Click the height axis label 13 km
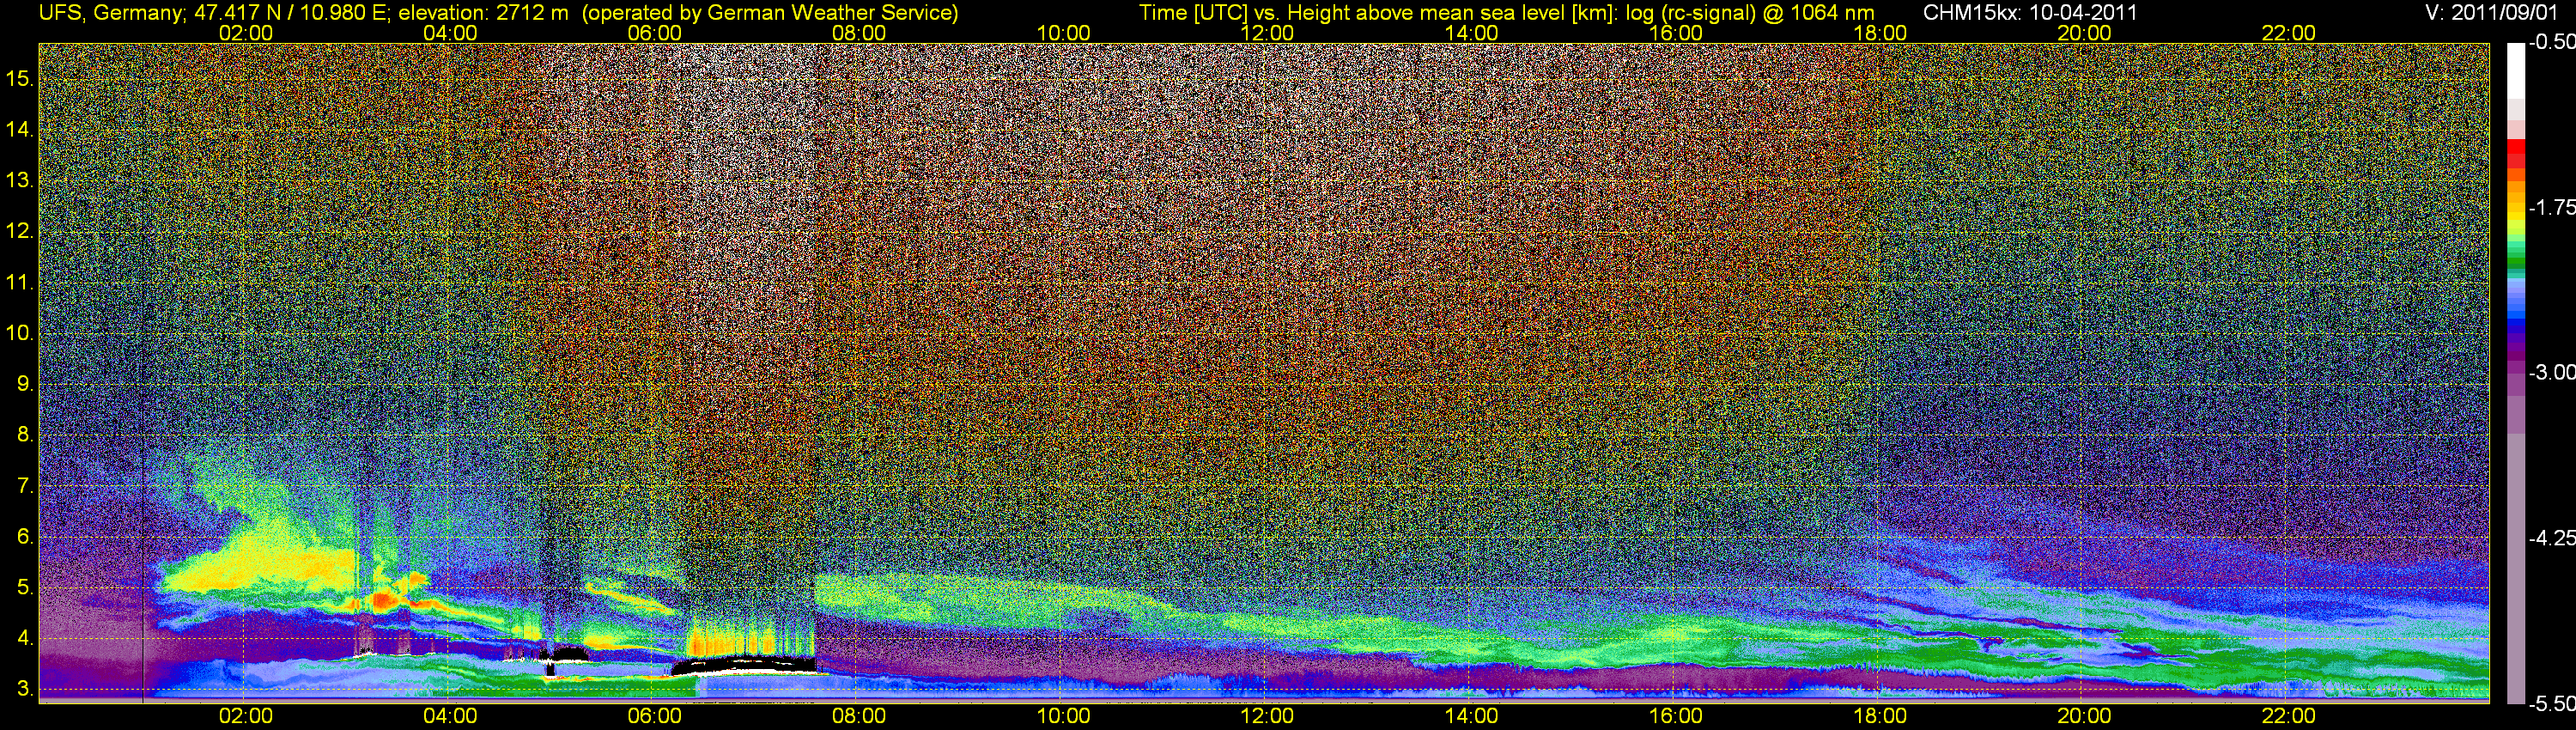The width and height of the screenshot is (2576, 730). (x=19, y=180)
